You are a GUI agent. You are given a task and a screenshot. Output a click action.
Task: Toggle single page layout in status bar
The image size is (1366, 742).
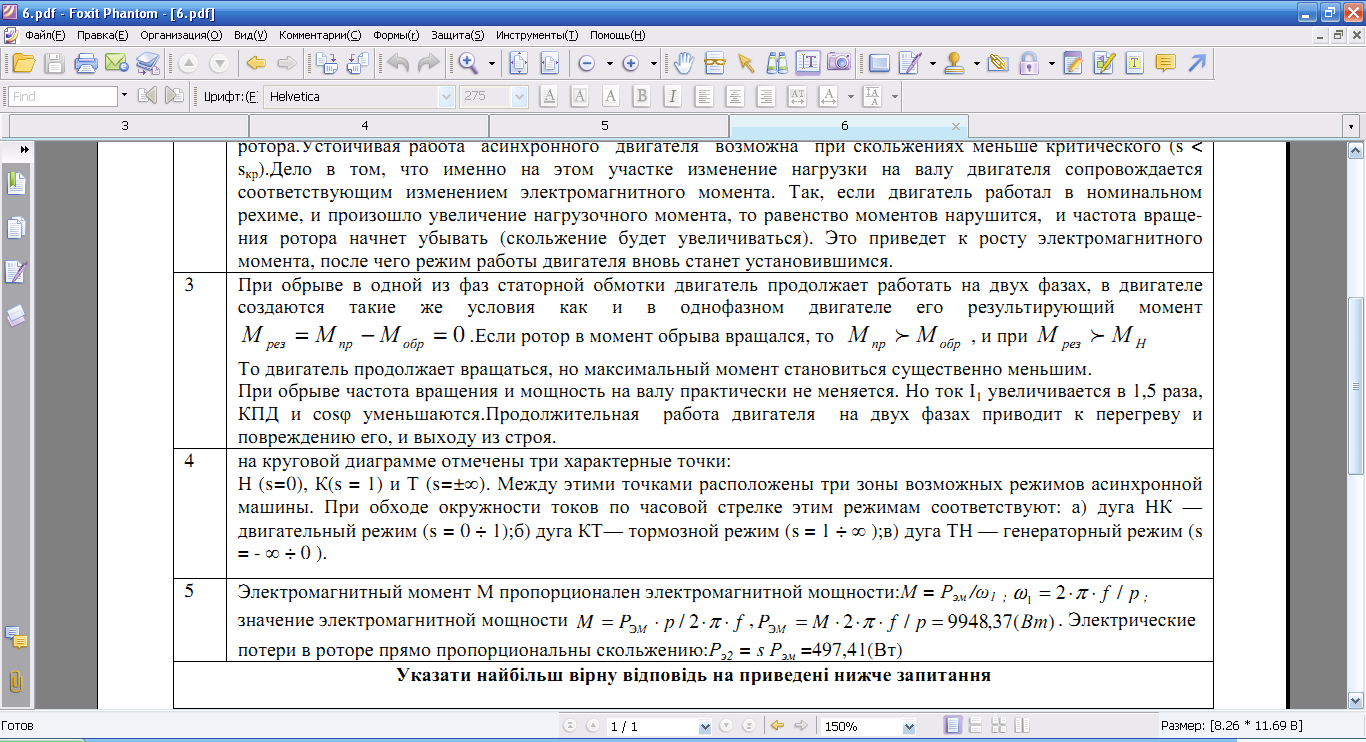953,726
